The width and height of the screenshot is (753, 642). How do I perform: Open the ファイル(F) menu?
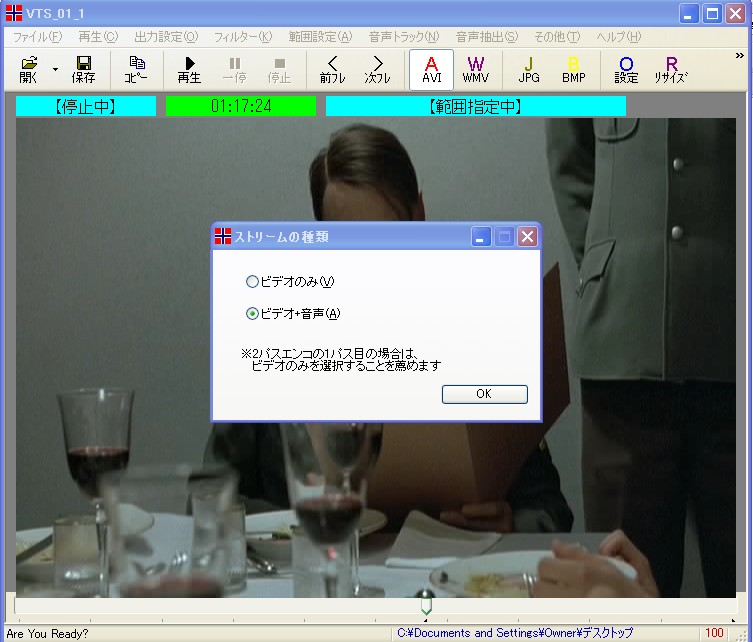pos(37,37)
